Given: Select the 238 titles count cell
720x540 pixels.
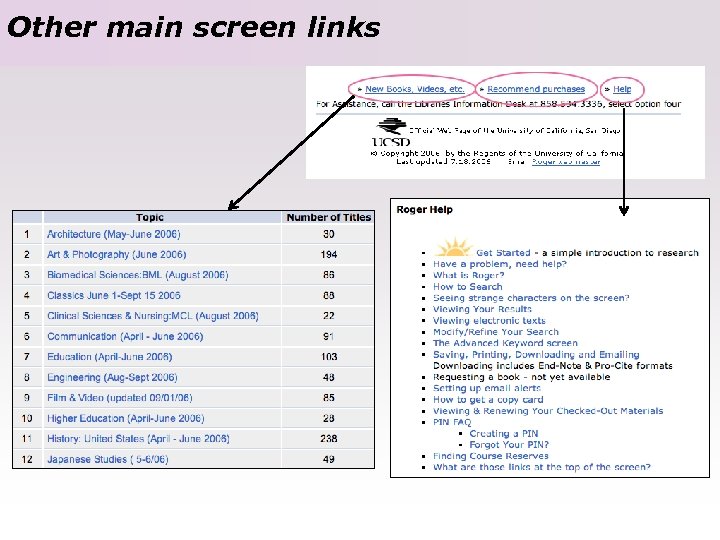Looking at the screenshot, I should tap(329, 439).
